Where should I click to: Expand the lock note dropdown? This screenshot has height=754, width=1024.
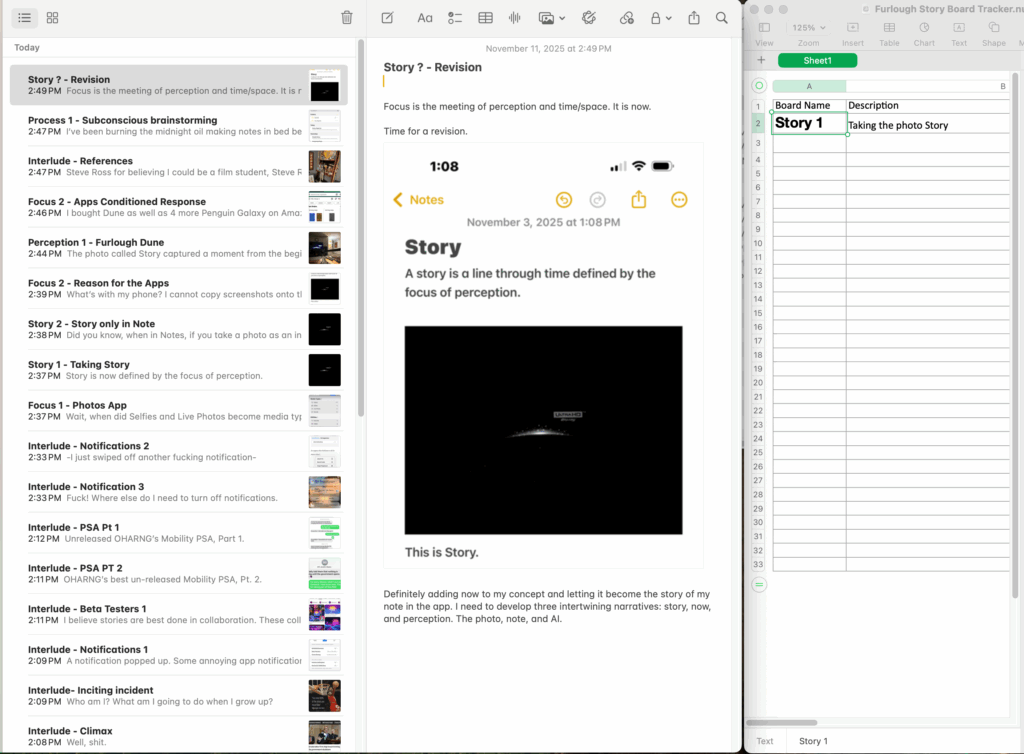[x=660, y=18]
